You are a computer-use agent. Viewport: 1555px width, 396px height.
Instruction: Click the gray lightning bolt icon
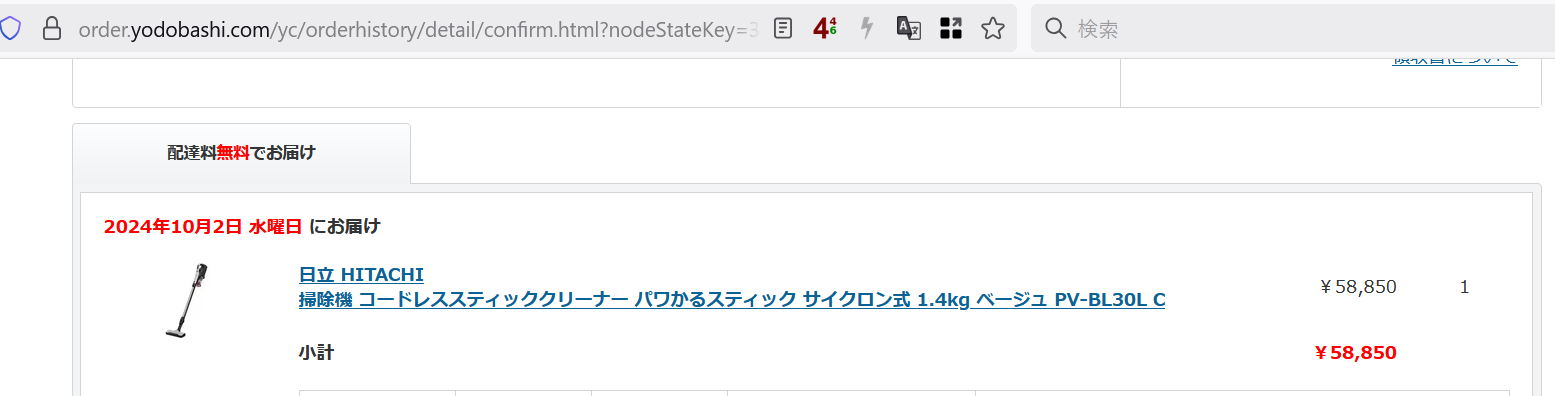pos(867,28)
